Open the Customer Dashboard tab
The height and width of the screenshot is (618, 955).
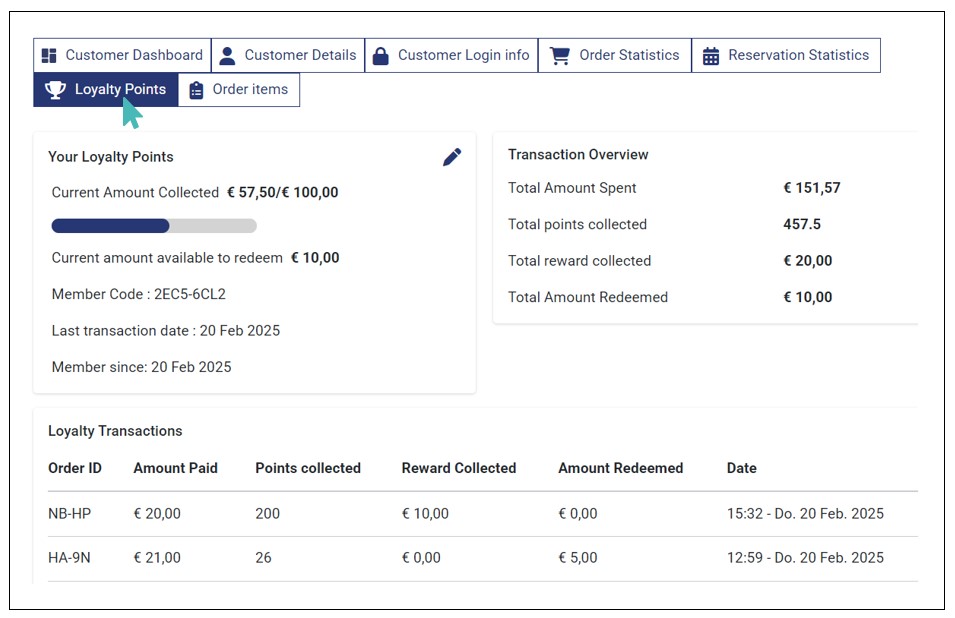[122, 55]
